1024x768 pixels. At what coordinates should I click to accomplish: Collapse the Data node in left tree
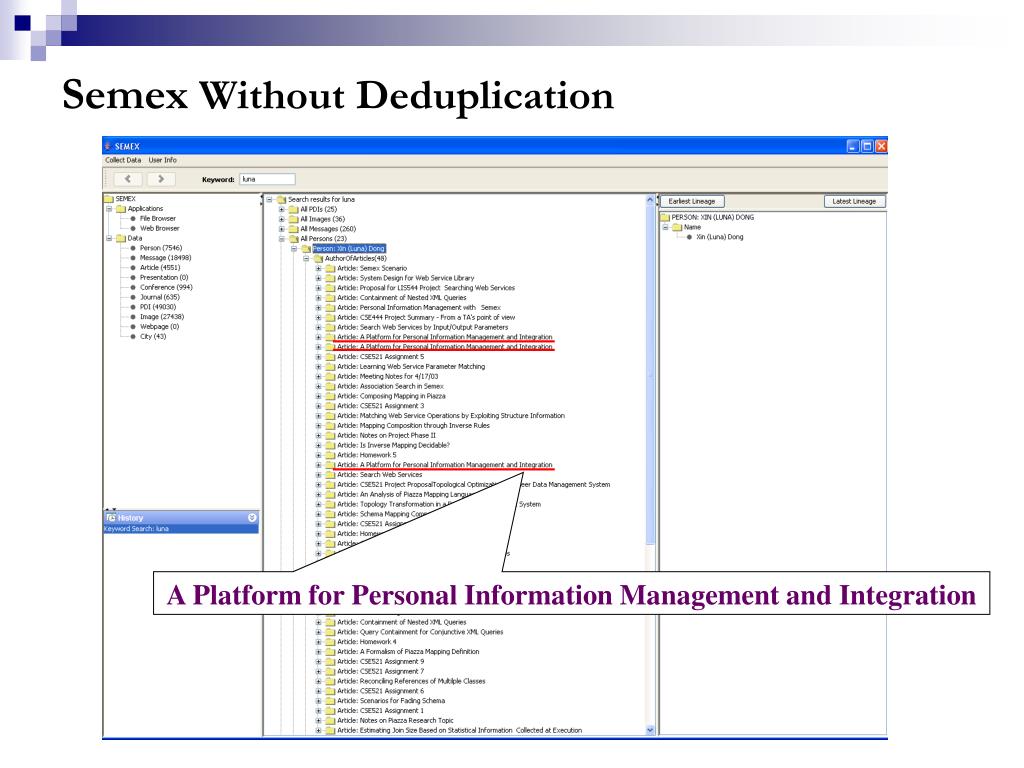(x=109, y=238)
